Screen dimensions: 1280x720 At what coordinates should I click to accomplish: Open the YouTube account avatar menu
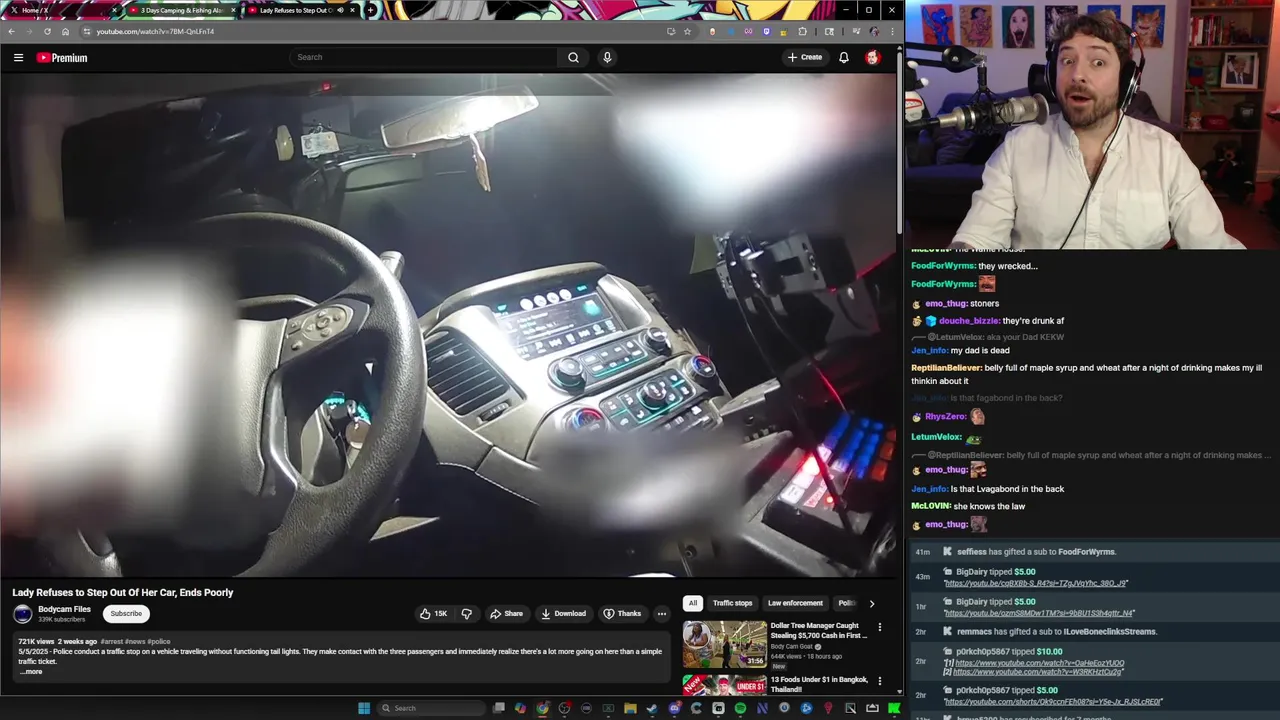click(872, 57)
